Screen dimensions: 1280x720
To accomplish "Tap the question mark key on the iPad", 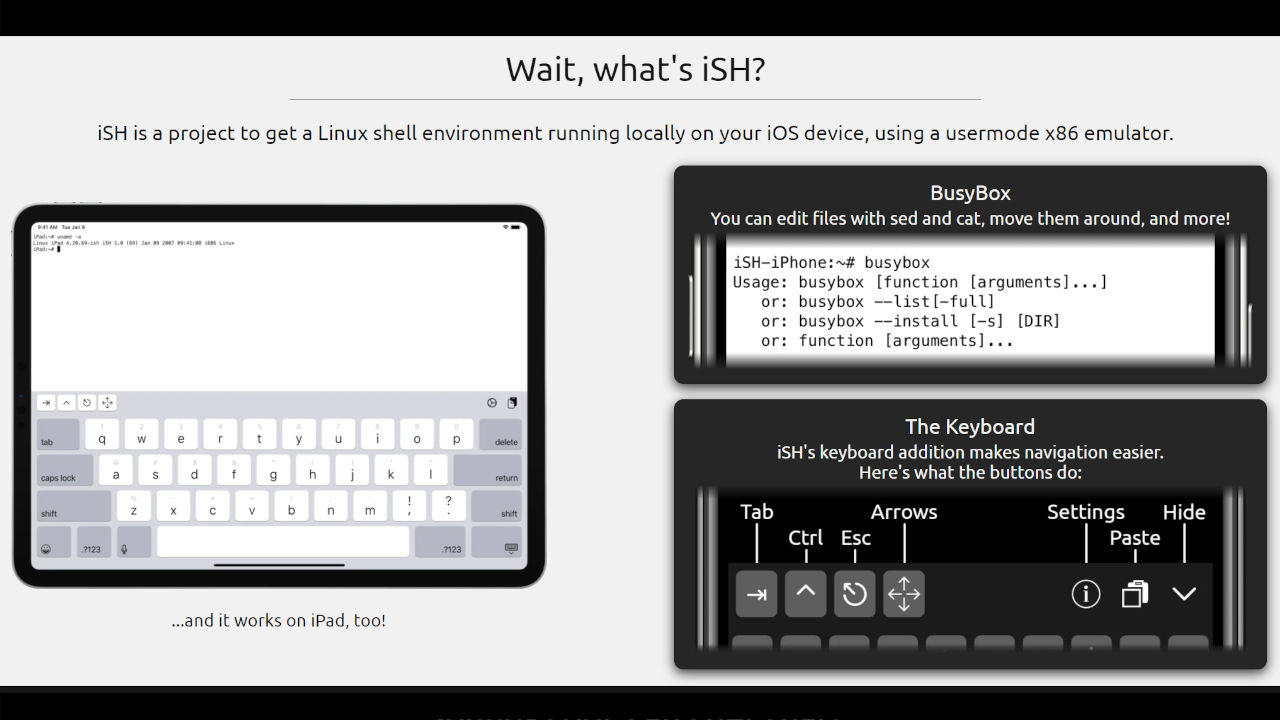I will pos(449,506).
